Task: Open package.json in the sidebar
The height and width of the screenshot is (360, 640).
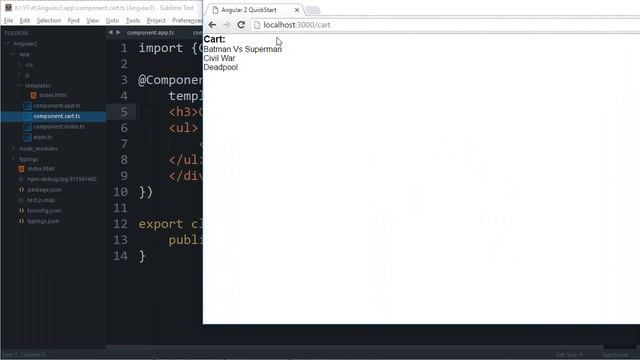Action: click(44, 190)
